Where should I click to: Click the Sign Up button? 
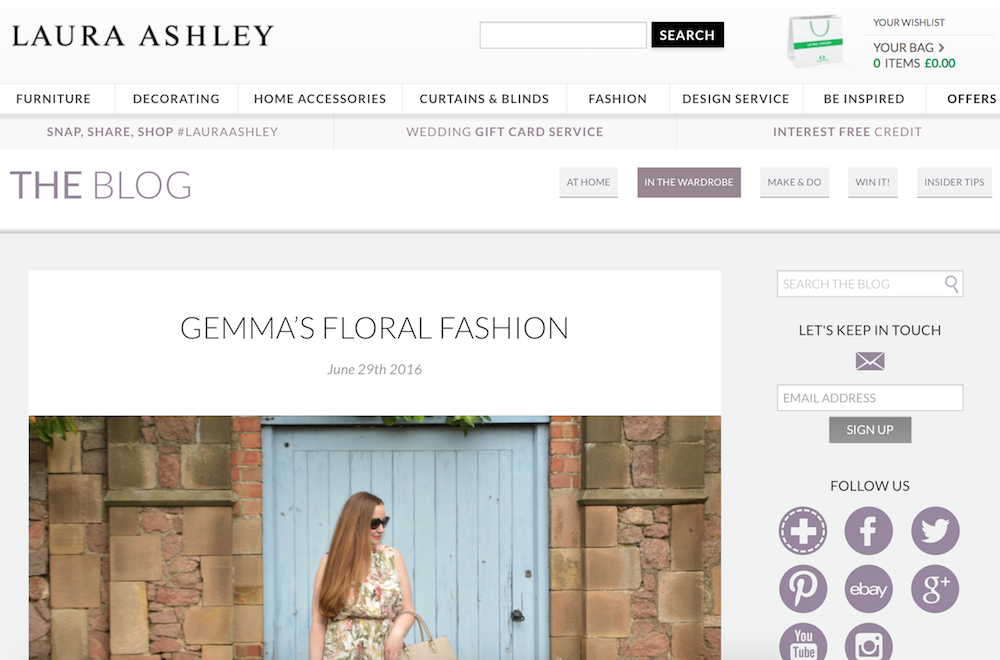[870, 430]
